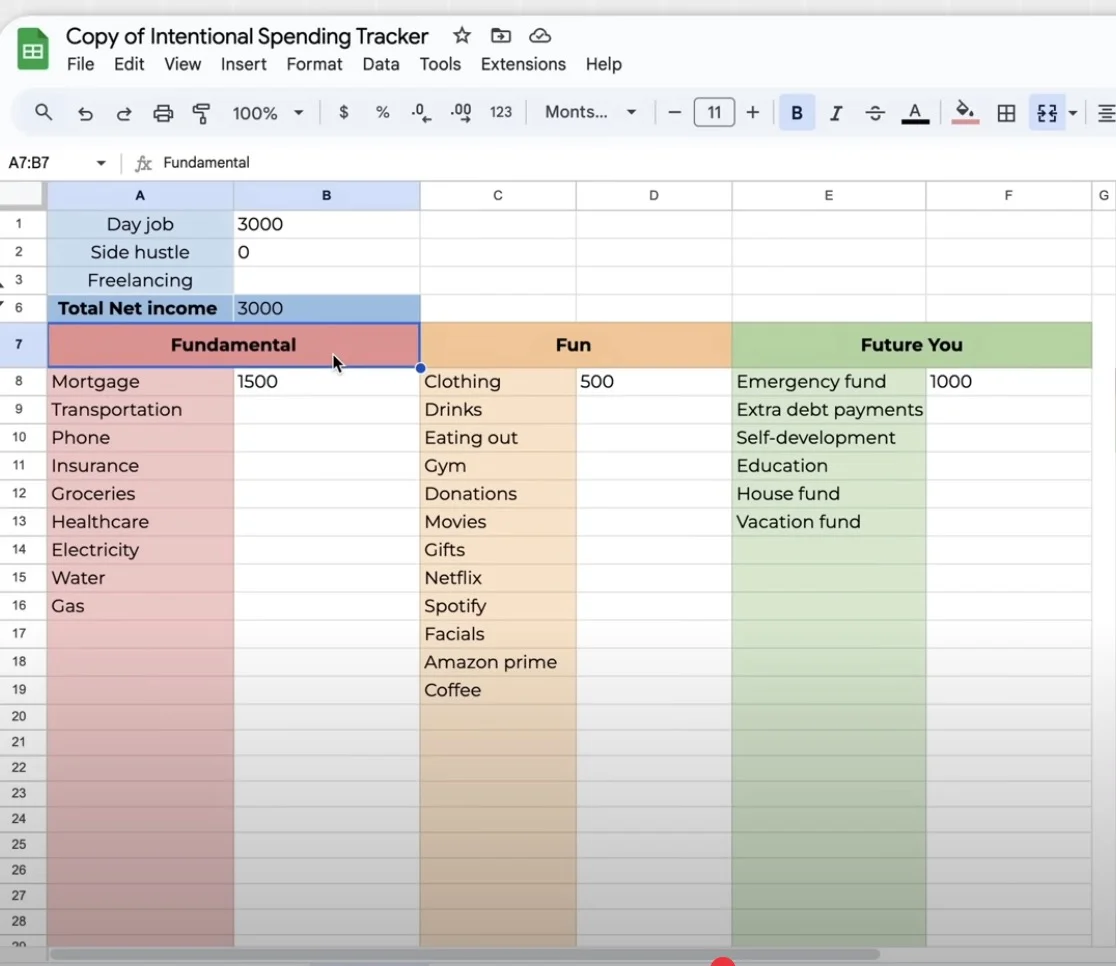Open the zoom 100% dropdown

point(268,112)
